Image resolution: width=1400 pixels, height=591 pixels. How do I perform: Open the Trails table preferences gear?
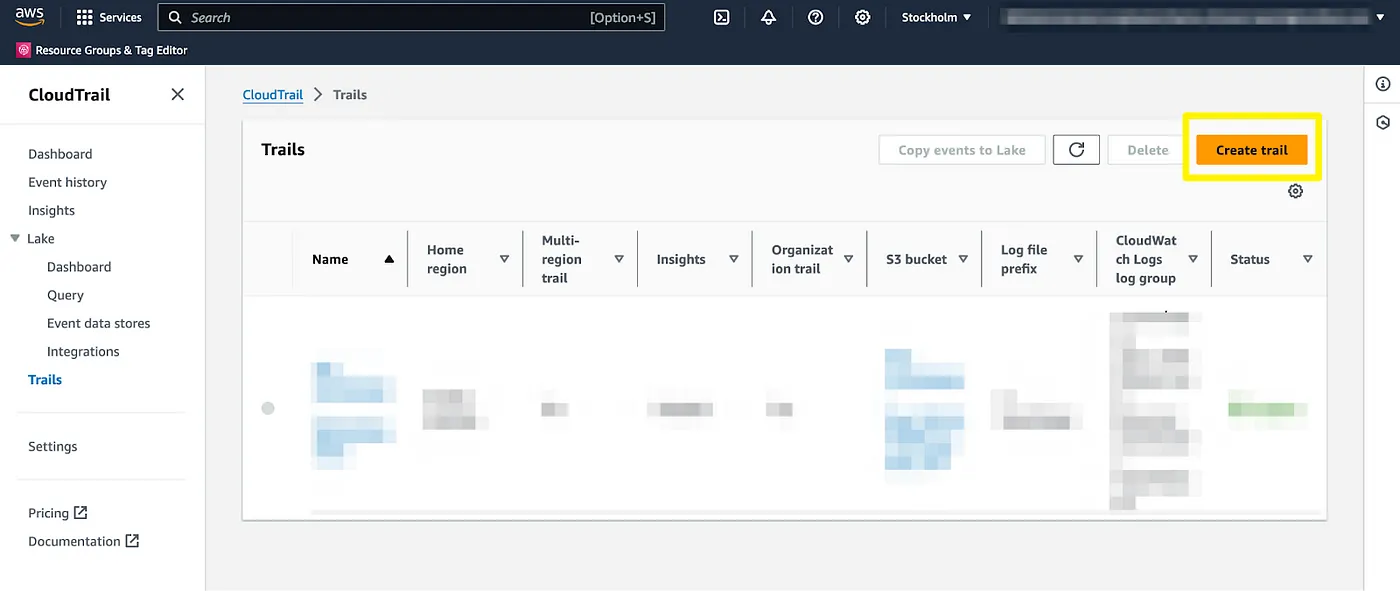pyautogui.click(x=1295, y=191)
